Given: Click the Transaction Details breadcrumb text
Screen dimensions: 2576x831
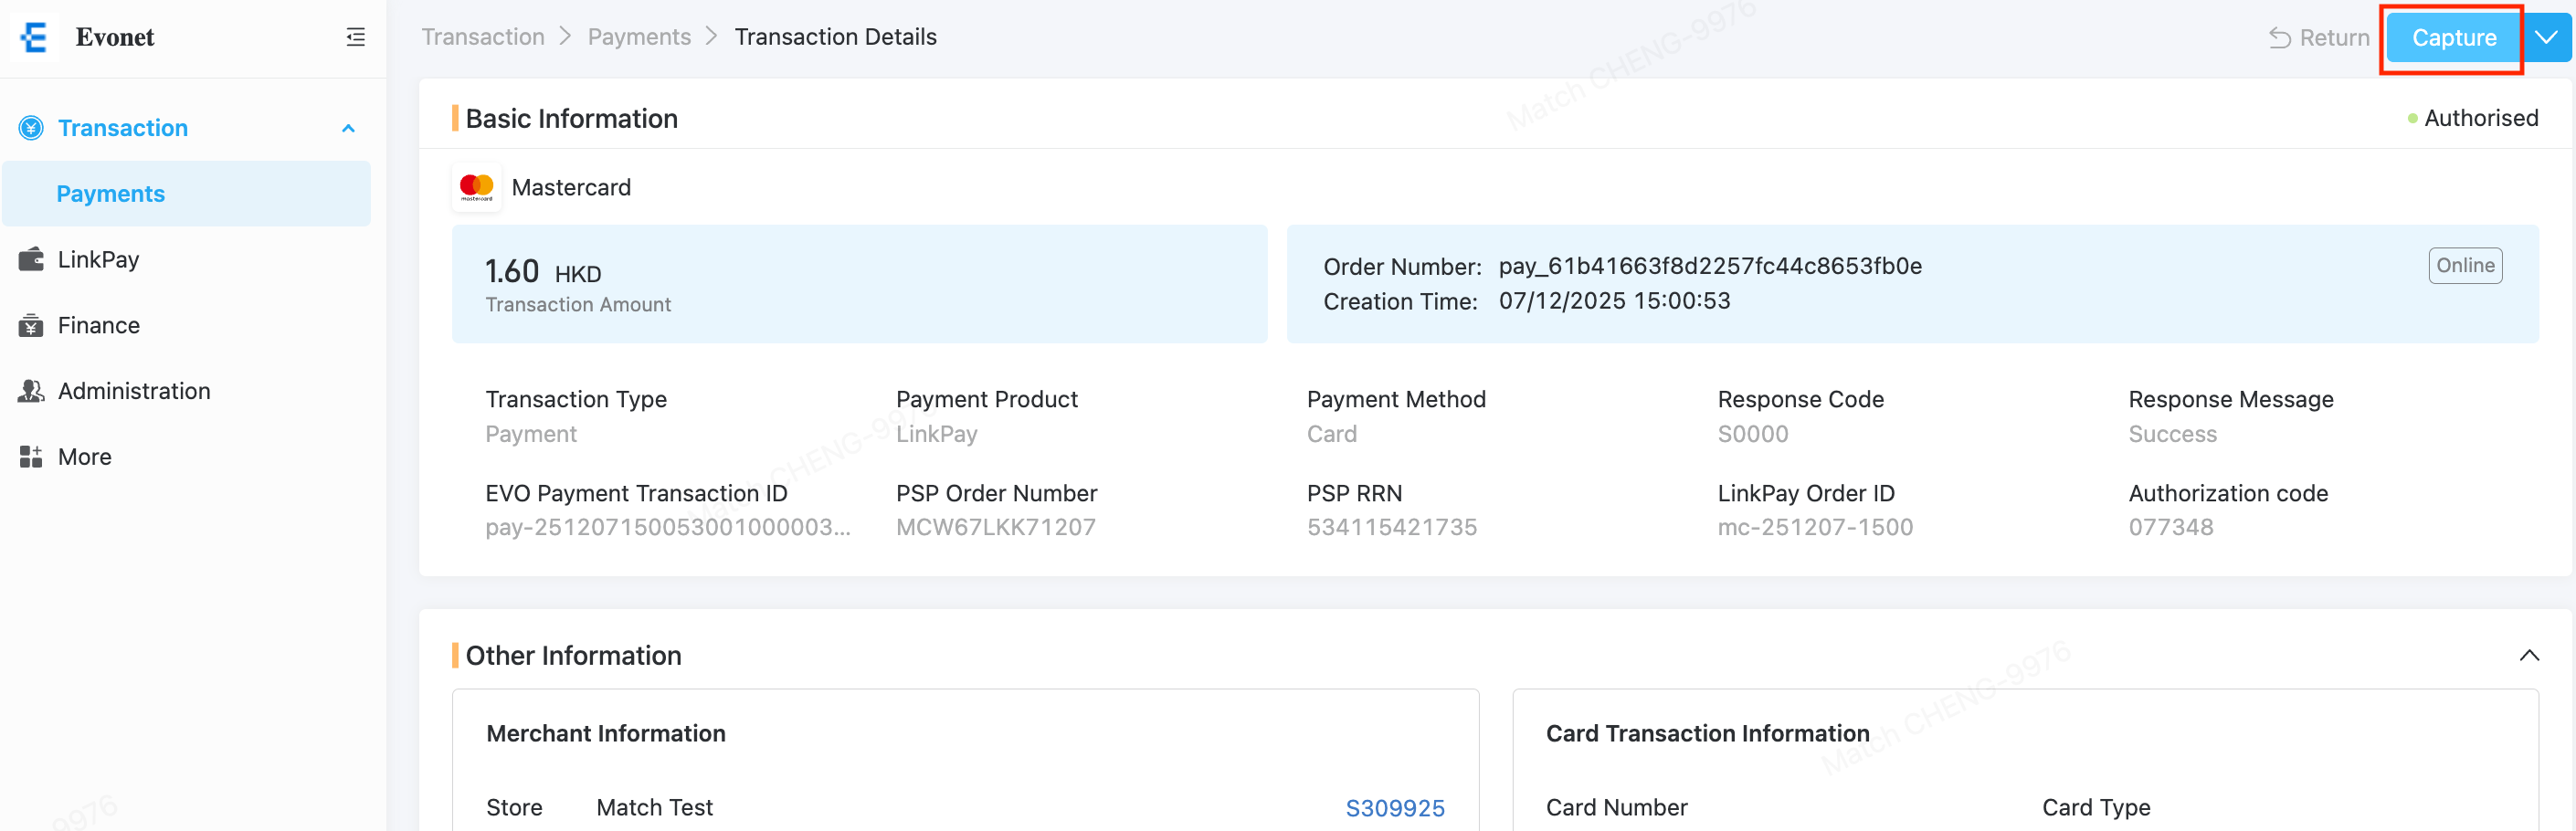Looking at the screenshot, I should (835, 37).
